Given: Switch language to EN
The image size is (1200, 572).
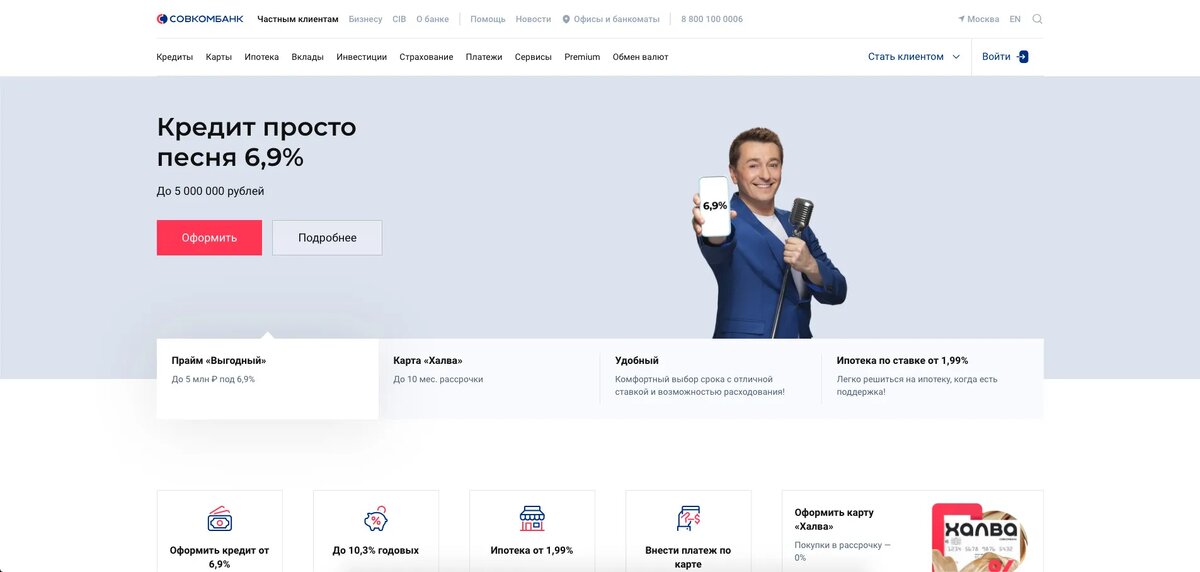Looking at the screenshot, I should coord(1015,19).
